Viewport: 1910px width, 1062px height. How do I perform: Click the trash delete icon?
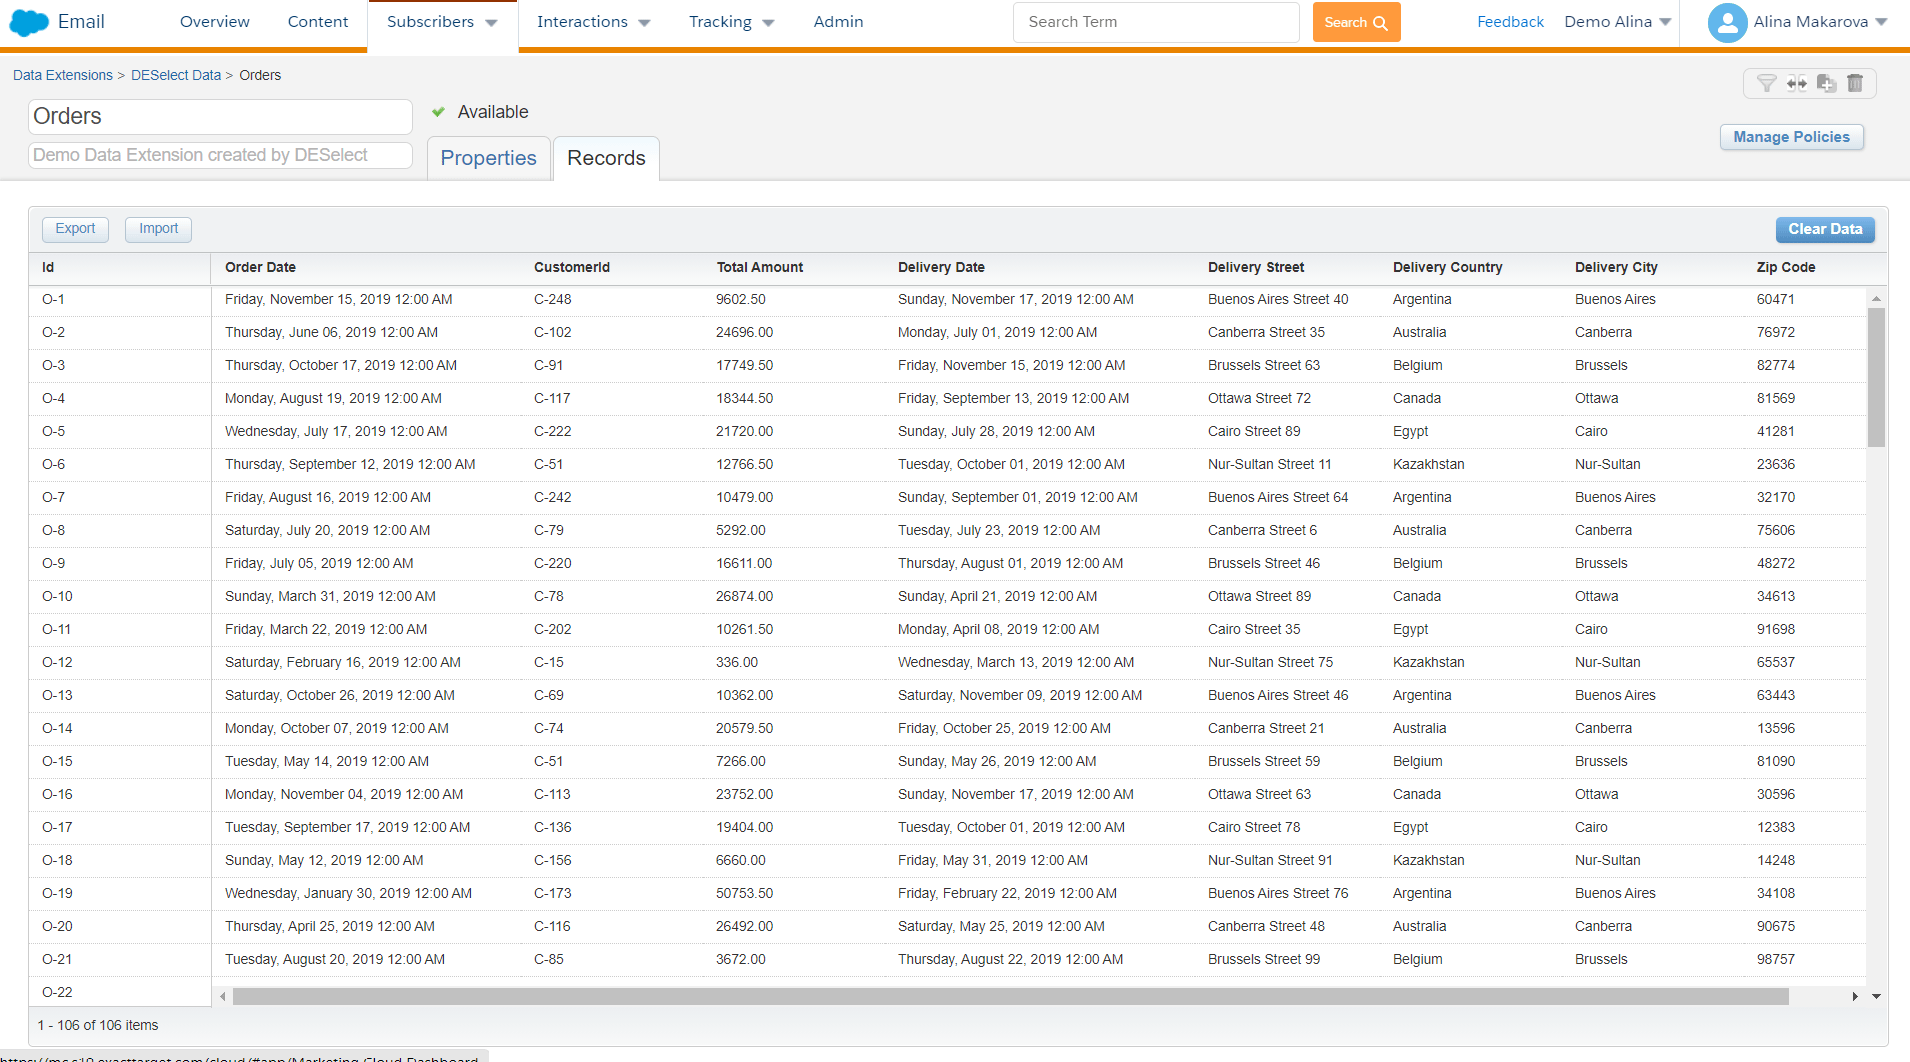pos(1855,83)
